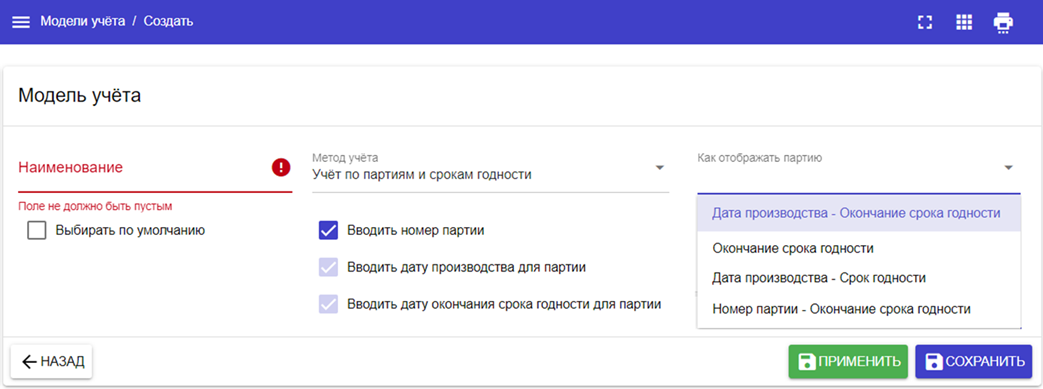Click the green Применить button
The image size is (1043, 389).
[x=848, y=361]
